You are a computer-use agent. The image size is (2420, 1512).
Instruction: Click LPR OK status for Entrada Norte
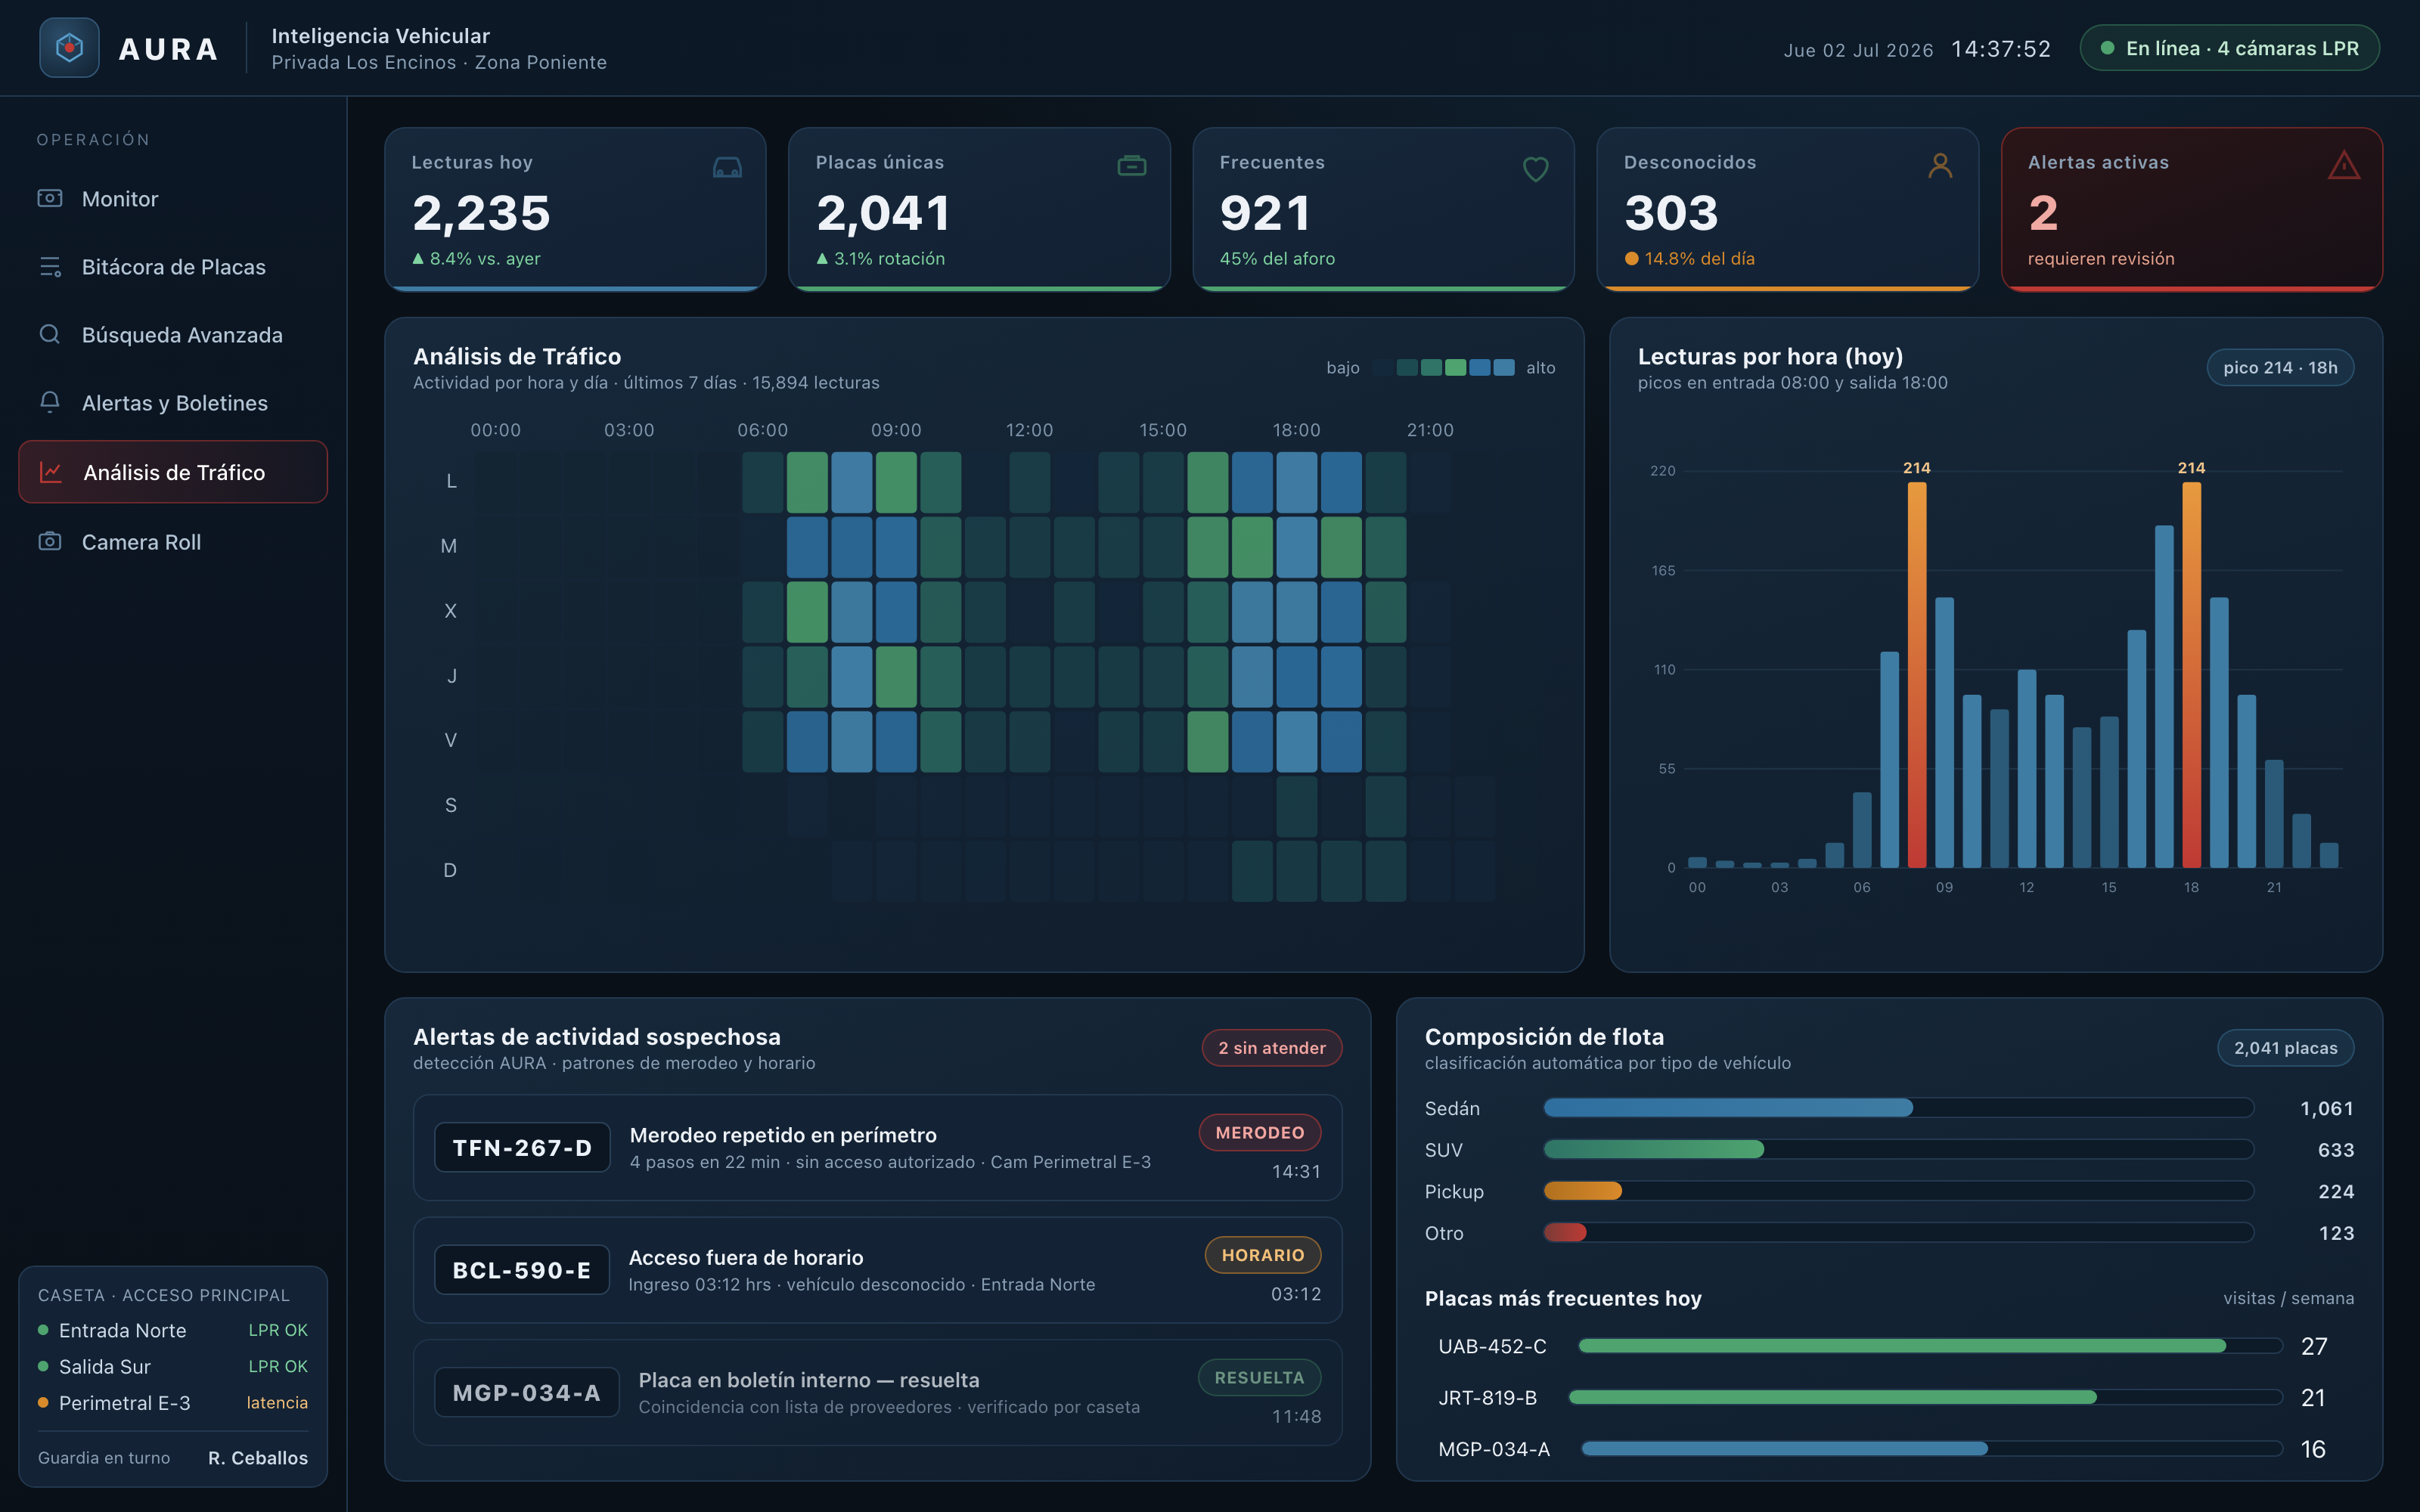278,1330
